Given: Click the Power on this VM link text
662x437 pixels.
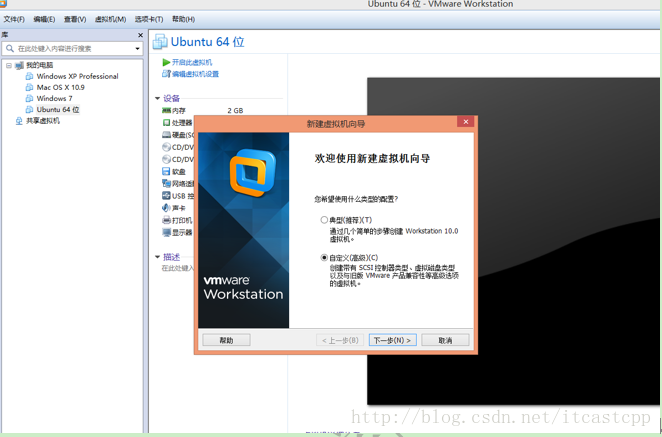Looking at the screenshot, I should tap(192, 62).
